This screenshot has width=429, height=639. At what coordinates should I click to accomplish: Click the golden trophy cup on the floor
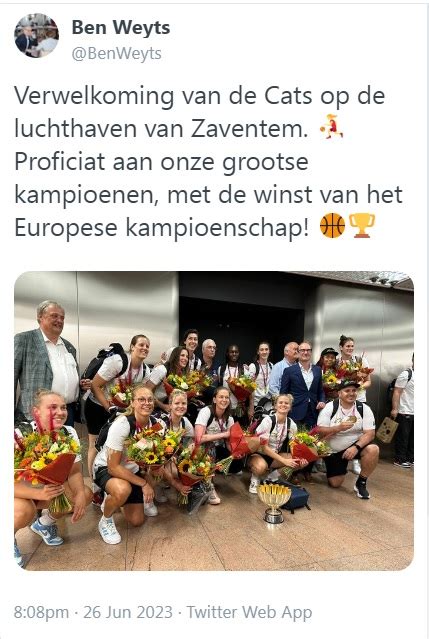pyautogui.click(x=274, y=503)
